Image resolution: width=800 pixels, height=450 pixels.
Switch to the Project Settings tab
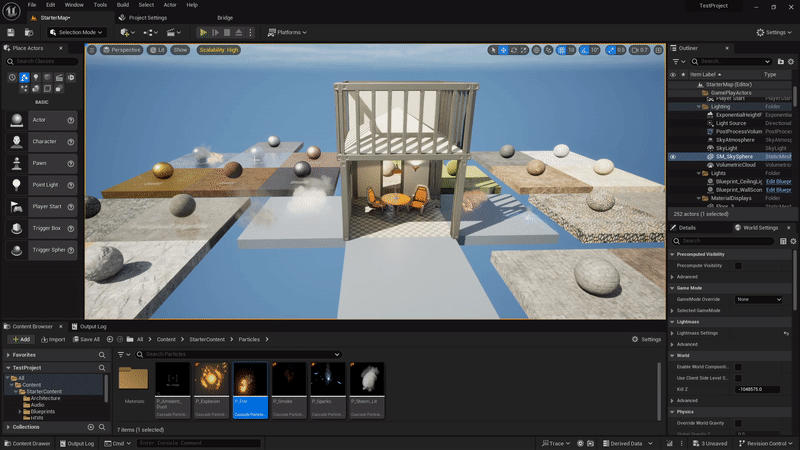[143, 18]
